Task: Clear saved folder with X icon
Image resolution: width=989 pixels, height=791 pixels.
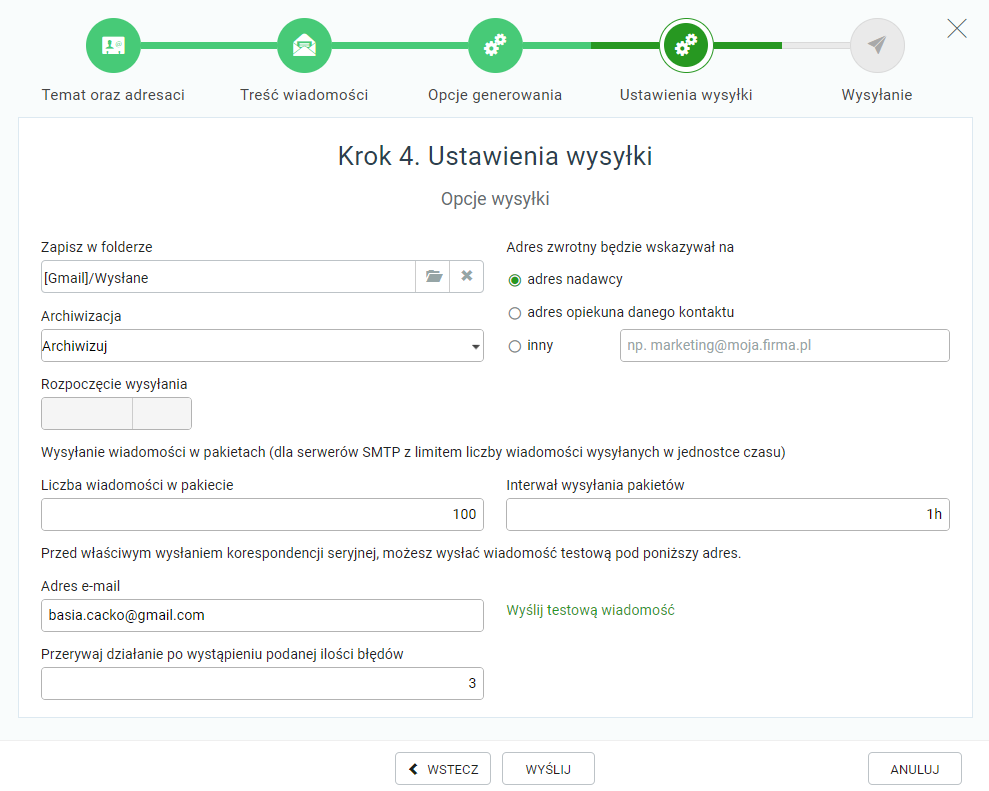Action: (467, 276)
